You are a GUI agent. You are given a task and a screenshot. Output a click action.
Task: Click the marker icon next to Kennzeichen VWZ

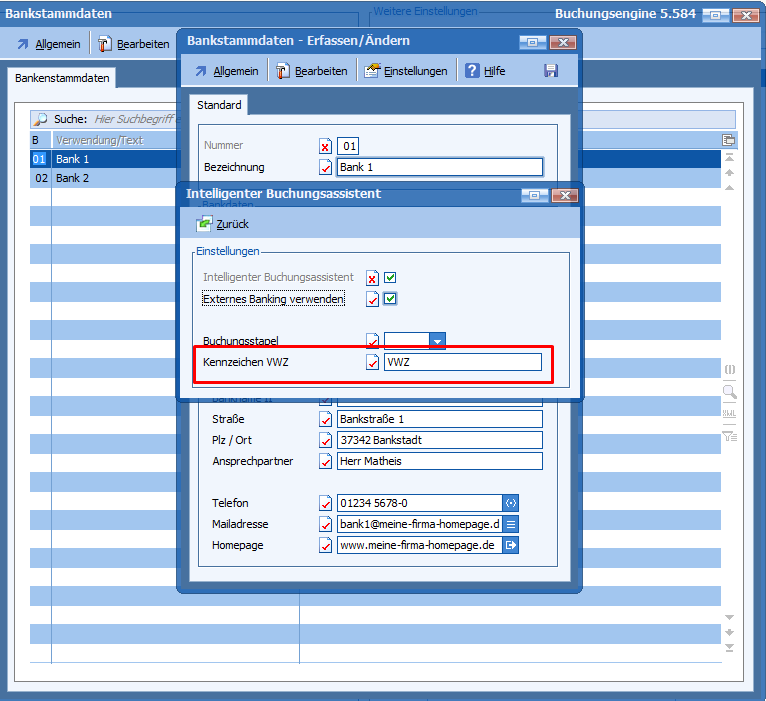click(372, 362)
